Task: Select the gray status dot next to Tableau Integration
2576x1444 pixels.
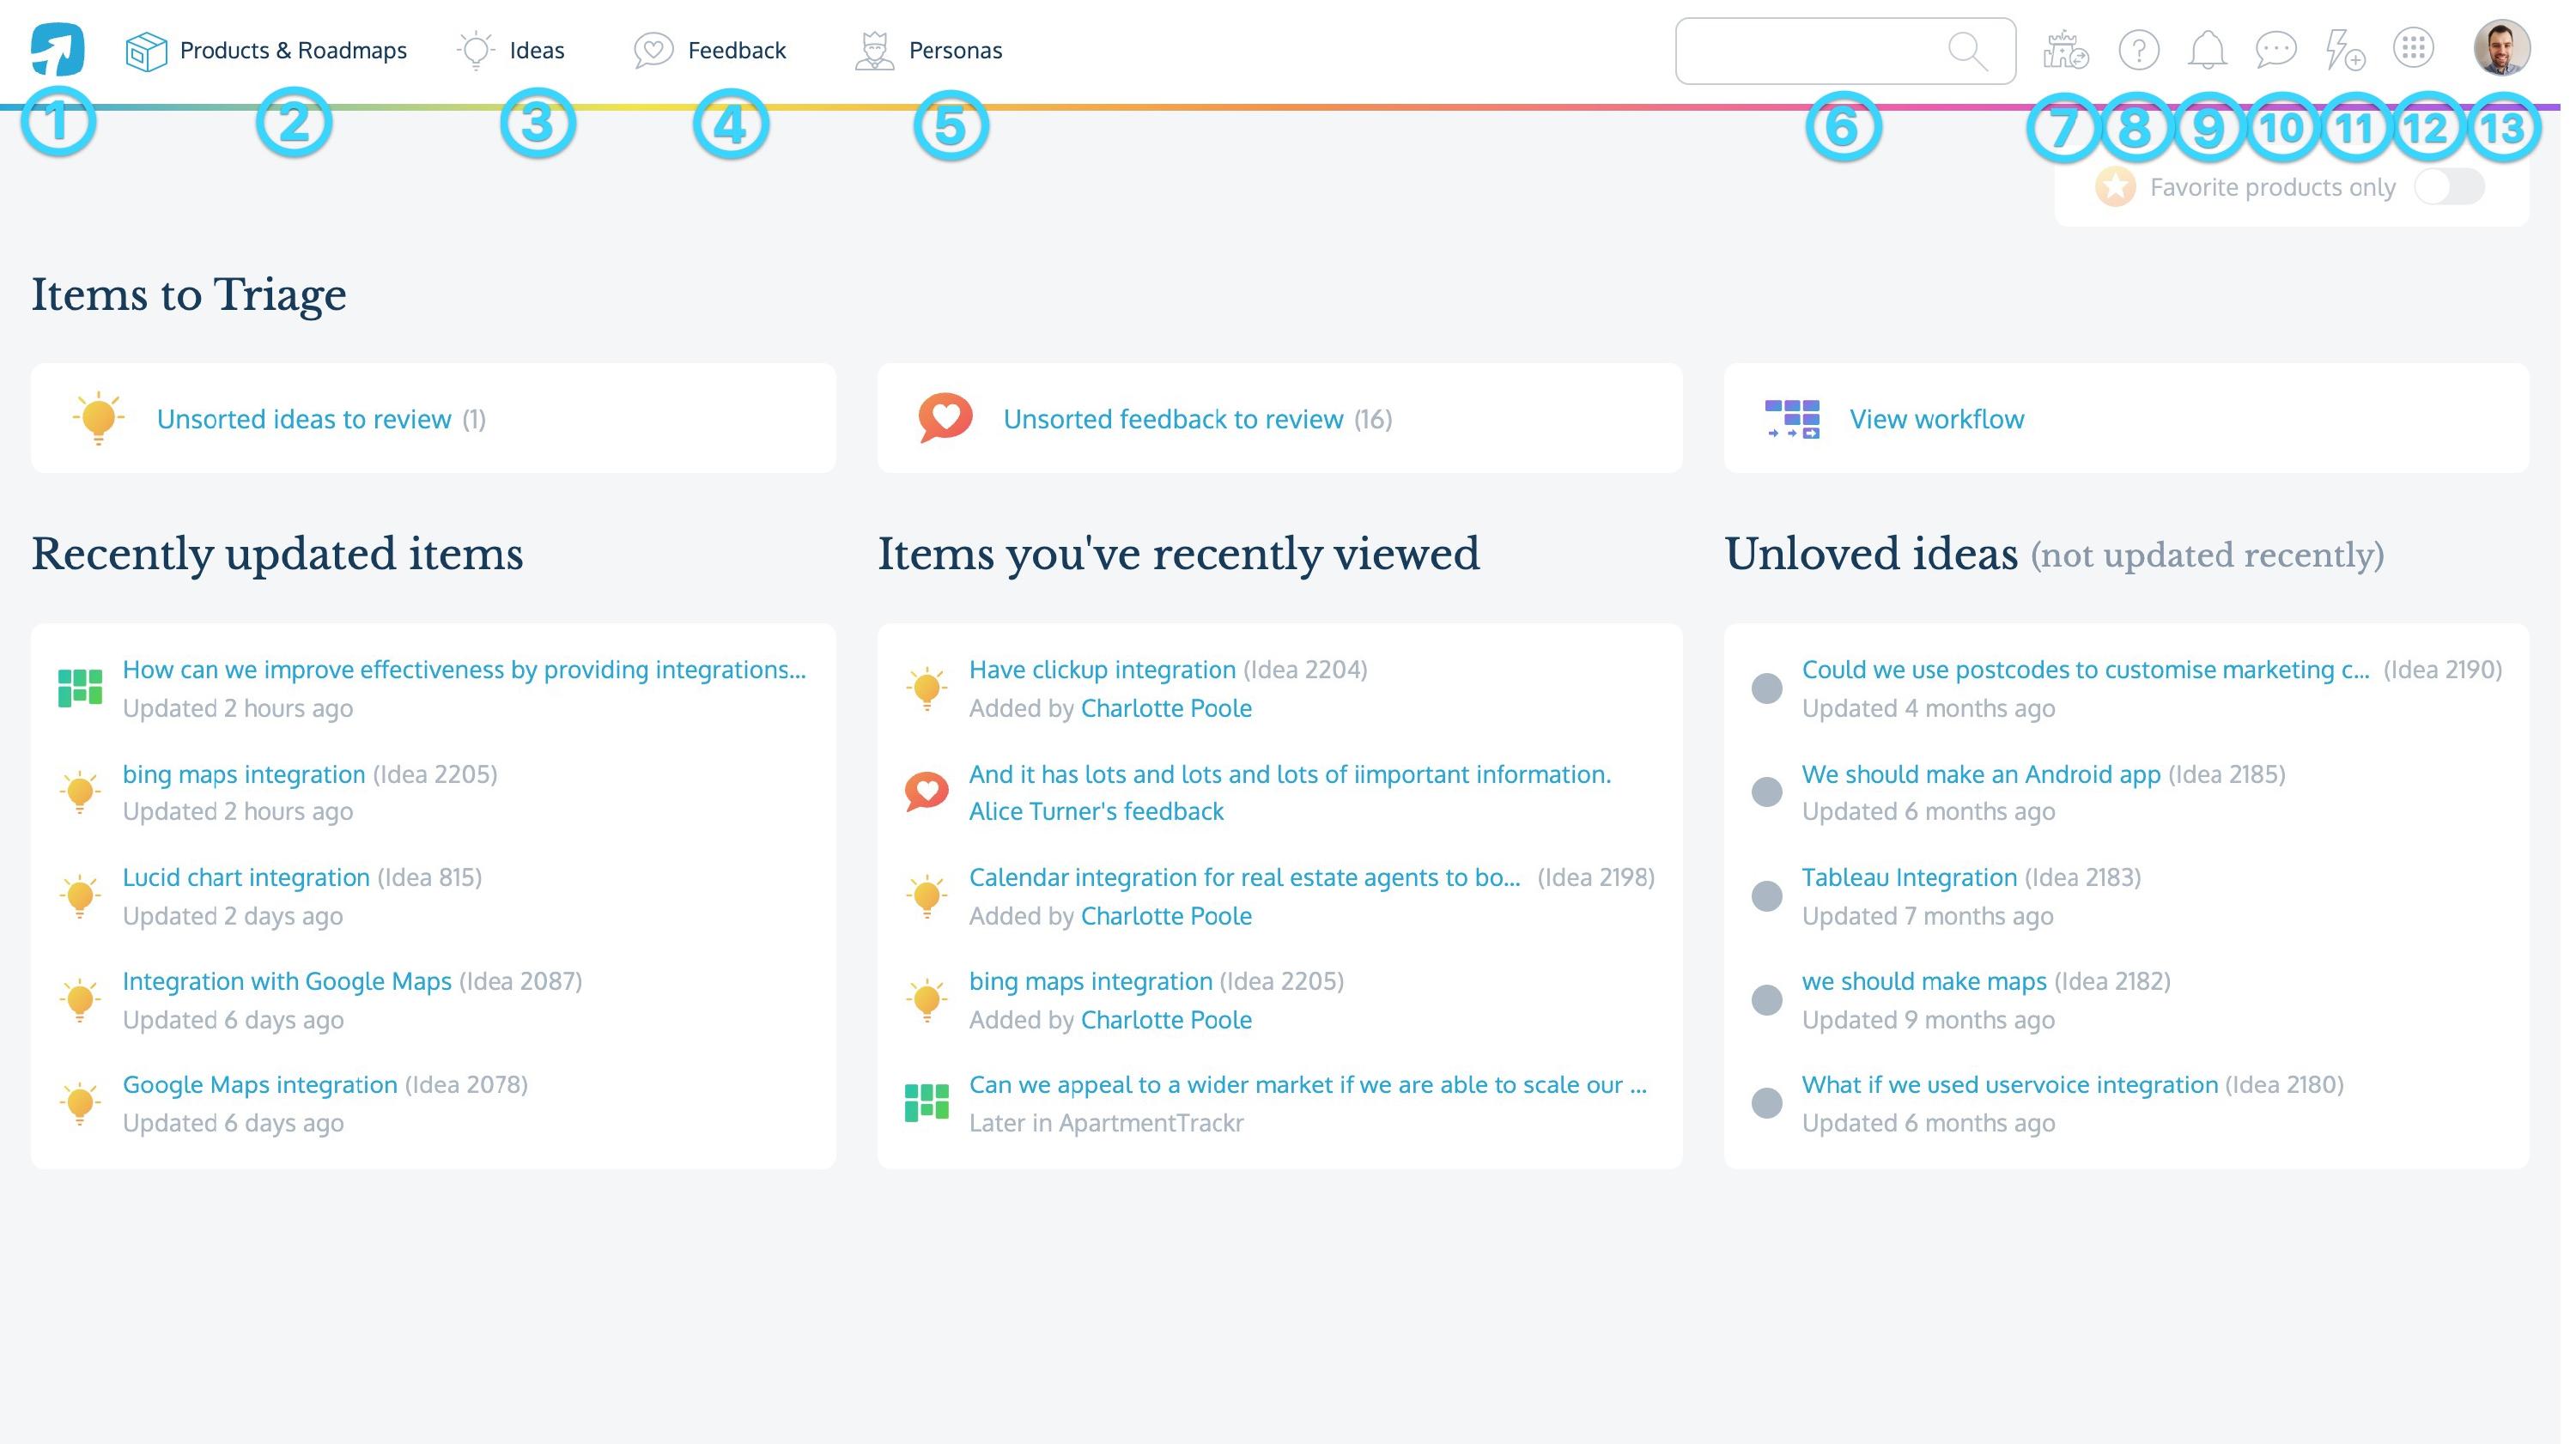Action: point(1767,897)
